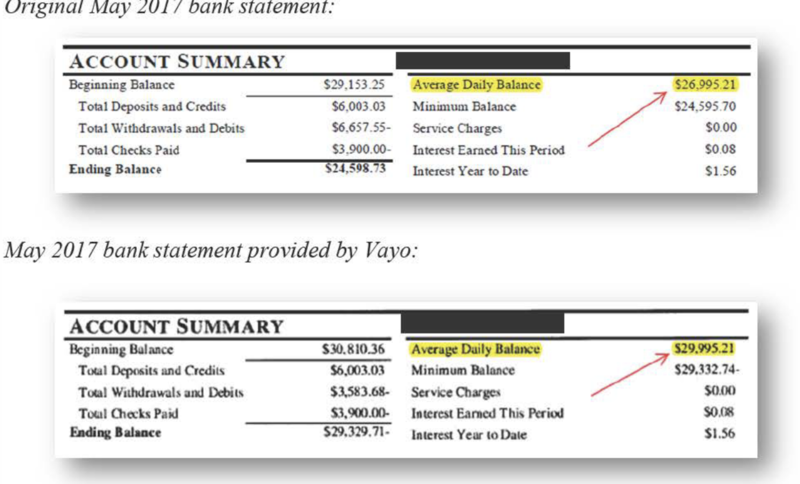The height and width of the screenshot is (484, 800).
Task: Click the $24,595.70 minimum balance value
Action: (x=706, y=106)
